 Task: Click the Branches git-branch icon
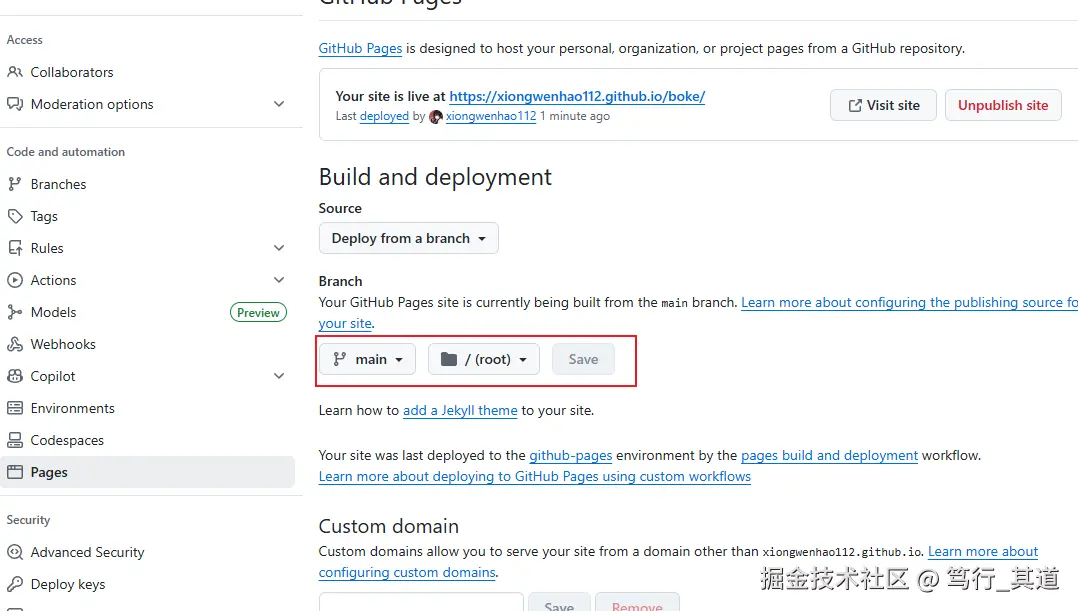15,184
